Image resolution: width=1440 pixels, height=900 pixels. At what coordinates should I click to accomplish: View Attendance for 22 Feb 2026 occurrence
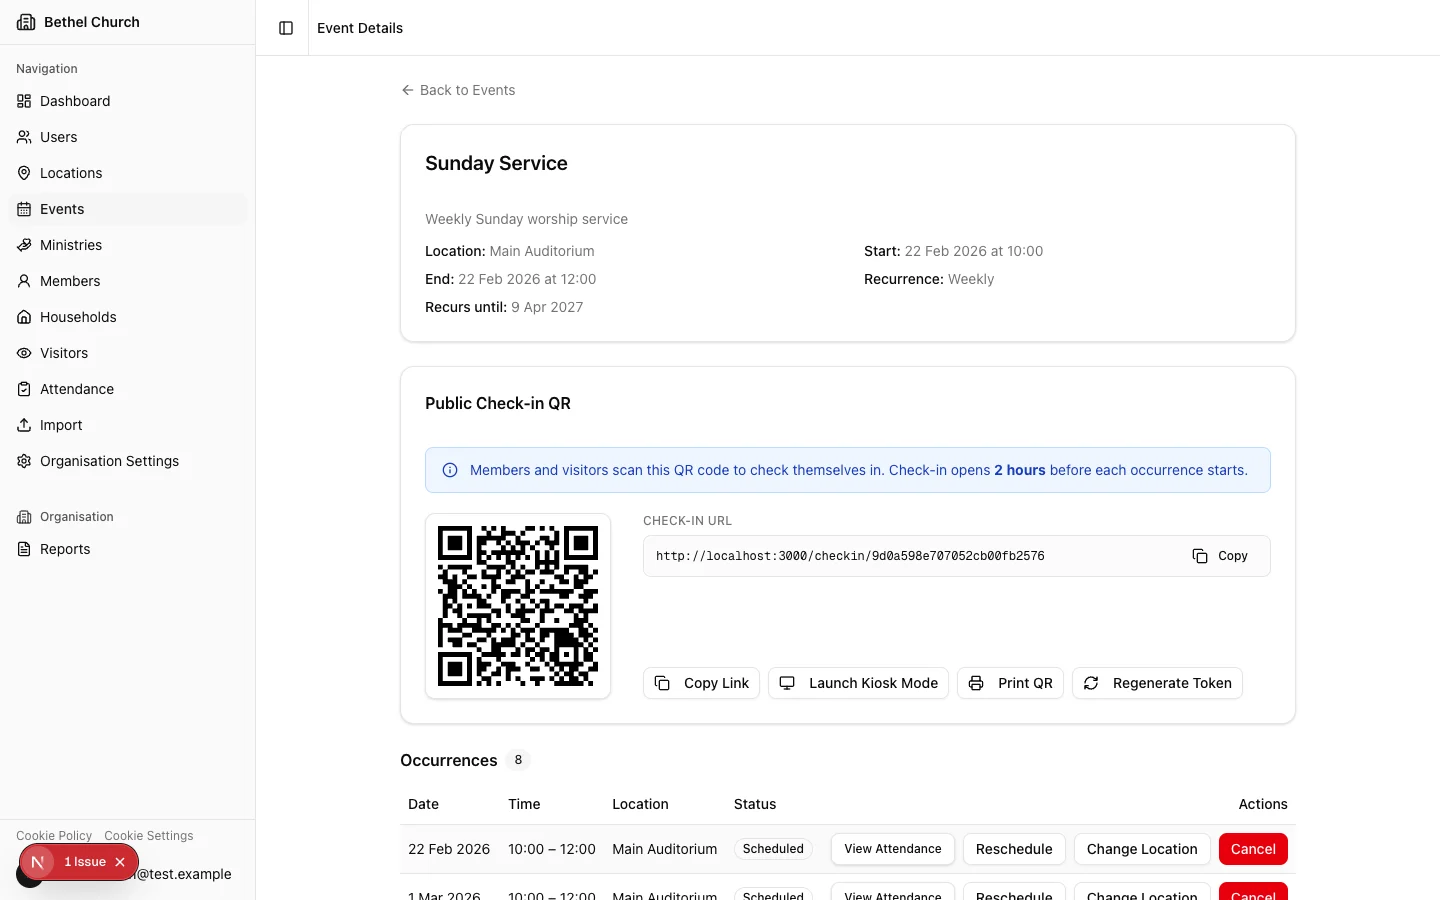pos(893,849)
